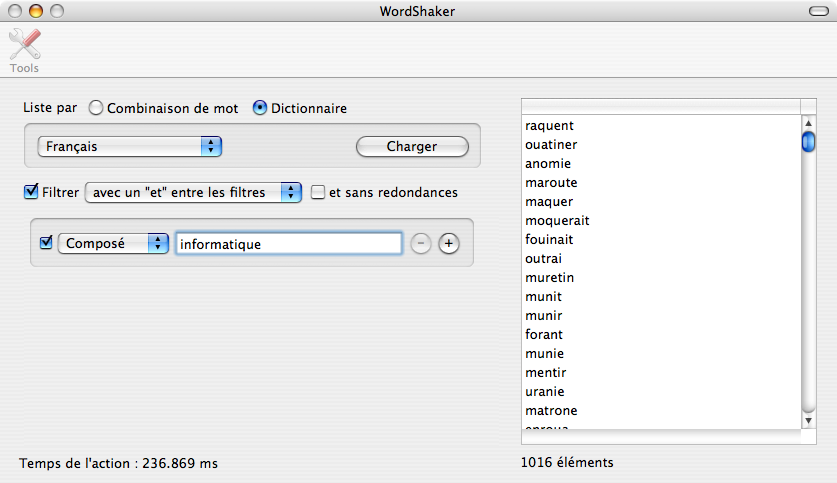This screenshot has height=483, width=837.
Task: Add a filter with the plus button
Action: [x=449, y=243]
